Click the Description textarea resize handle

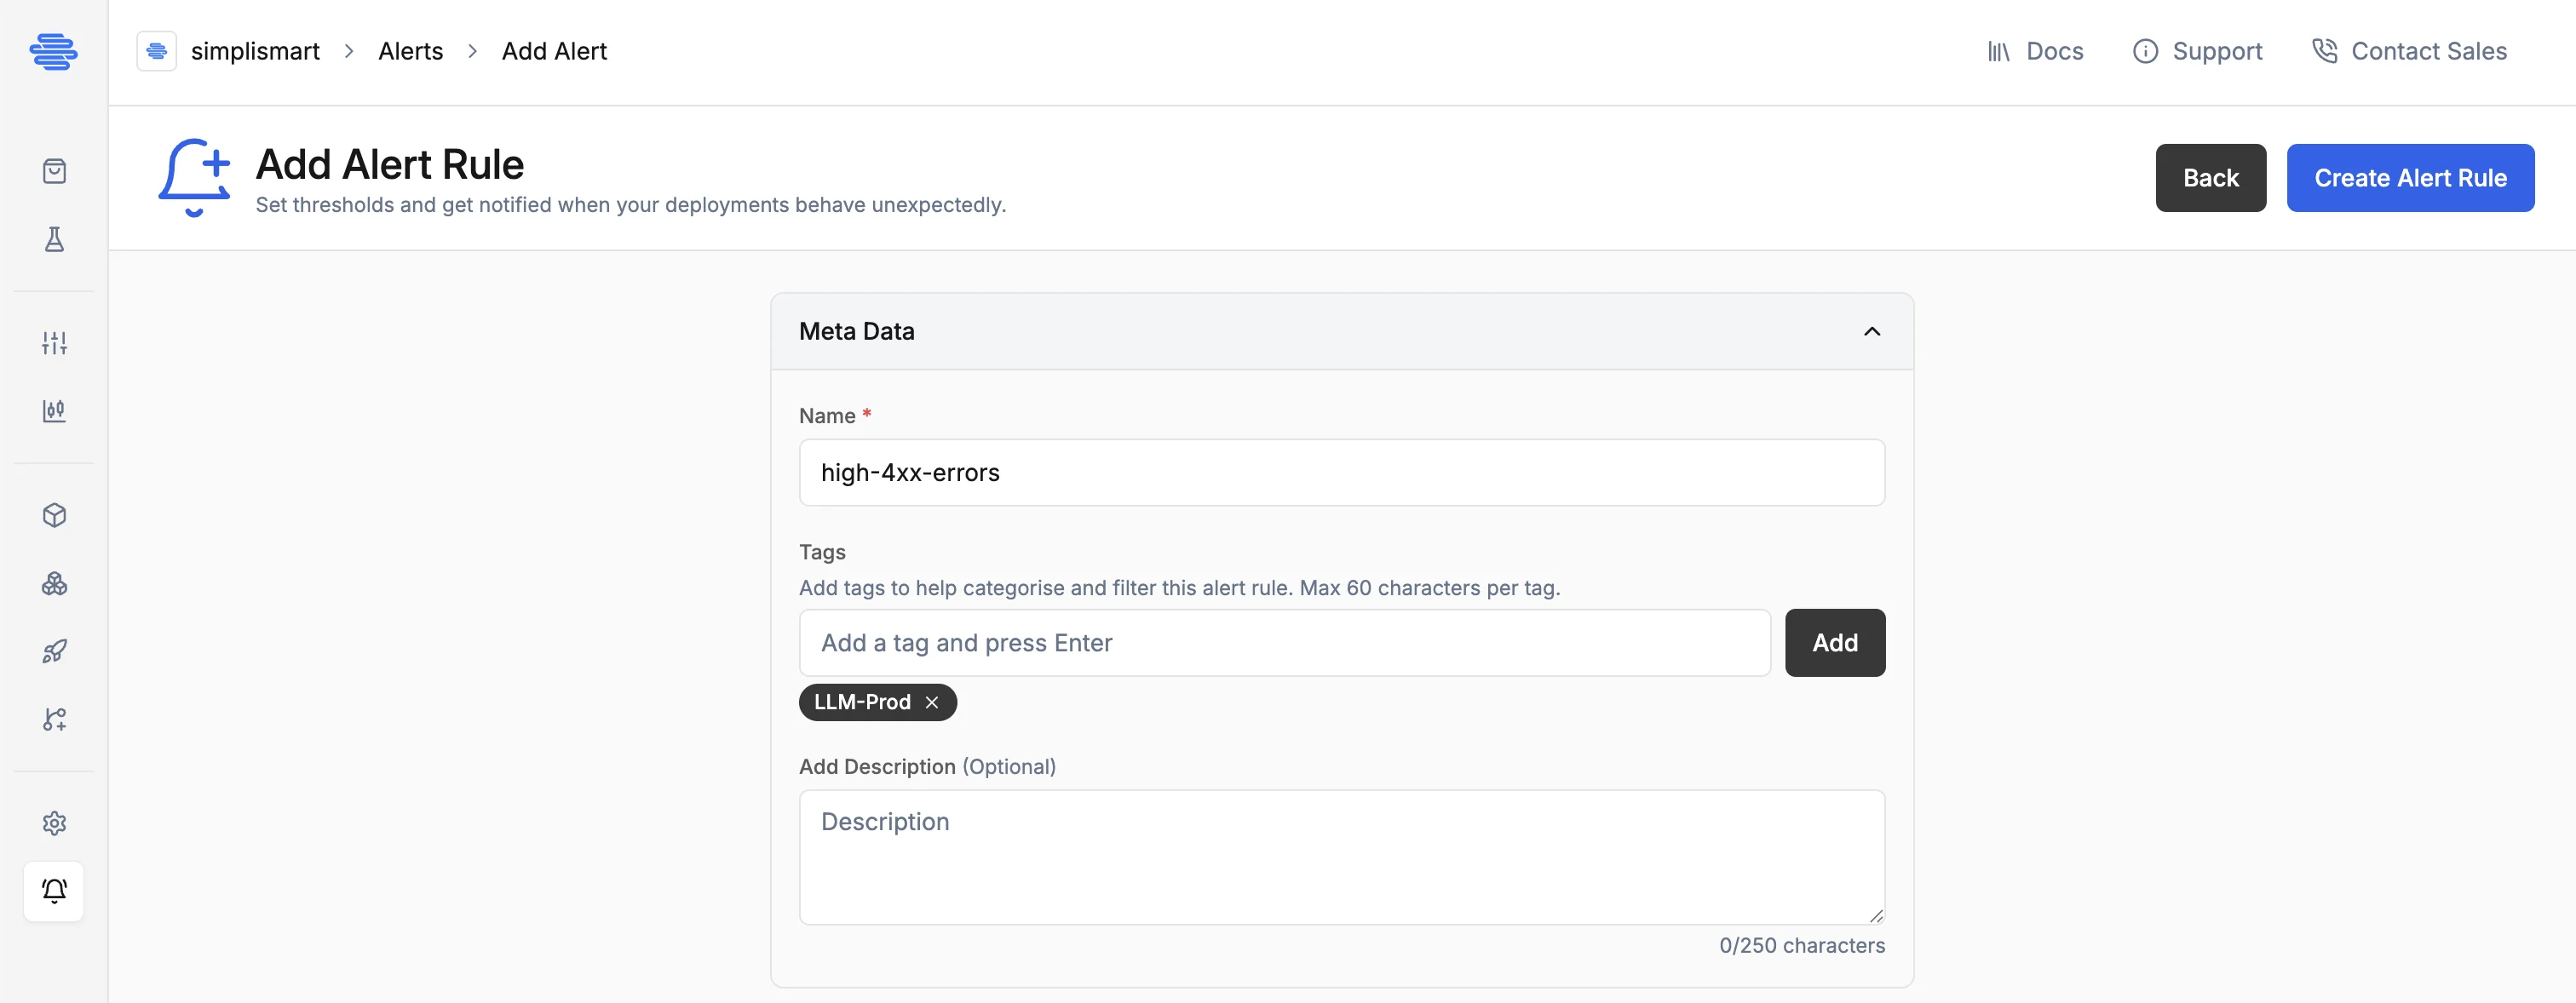[x=1876, y=916]
